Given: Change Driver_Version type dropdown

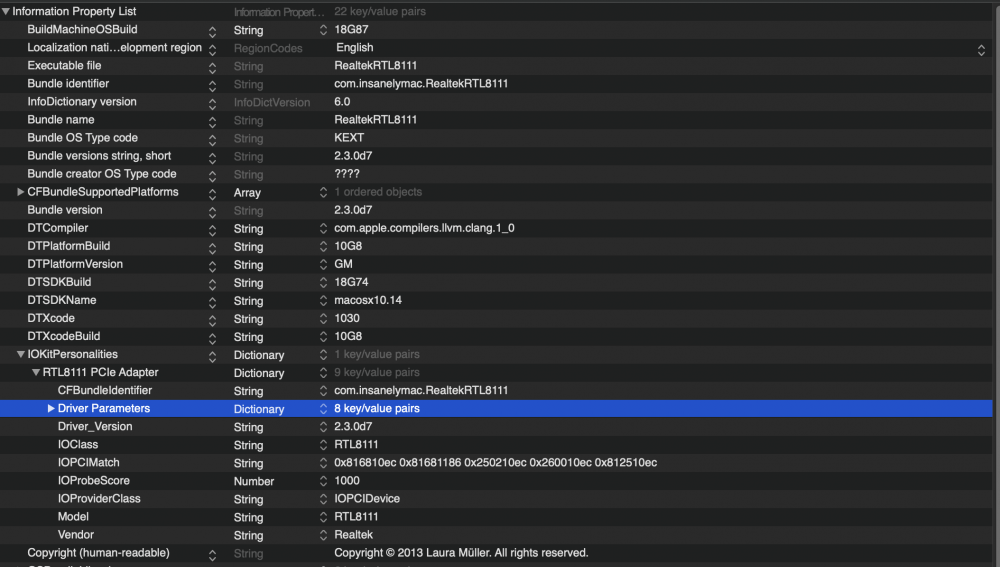Looking at the screenshot, I should 323,427.
